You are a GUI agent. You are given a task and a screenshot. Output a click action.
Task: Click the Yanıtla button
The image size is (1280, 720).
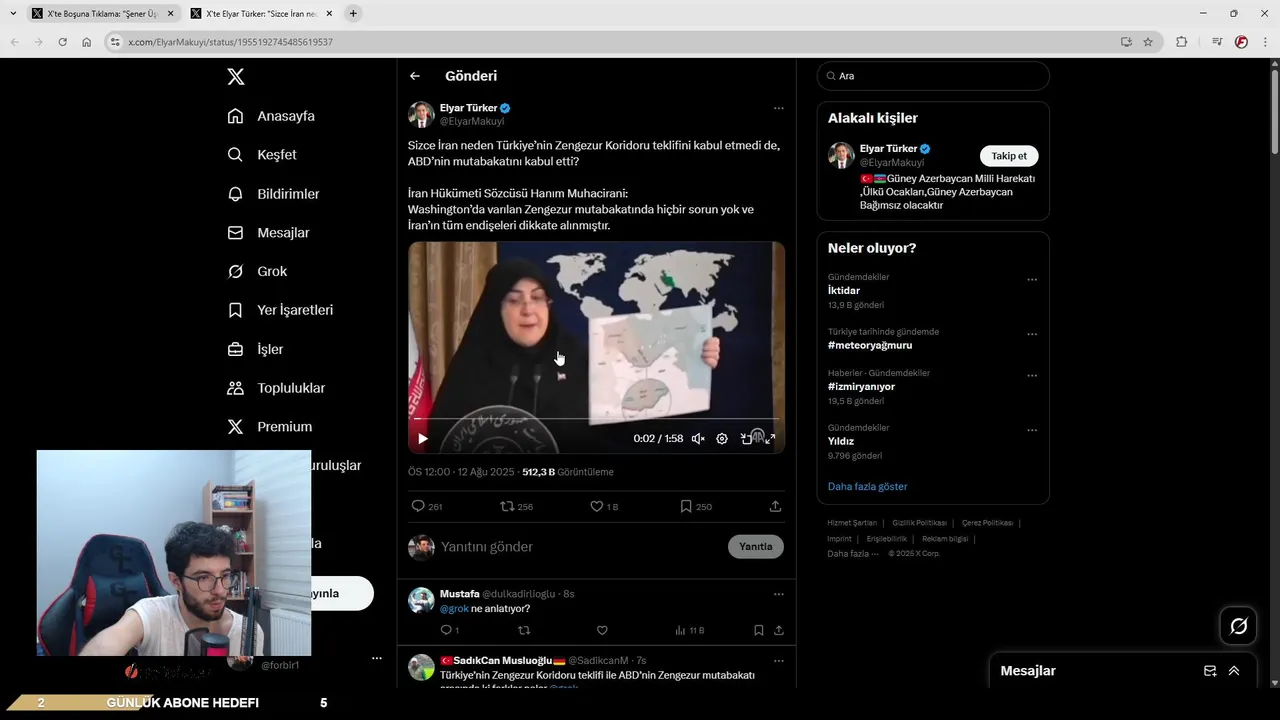[x=756, y=546]
